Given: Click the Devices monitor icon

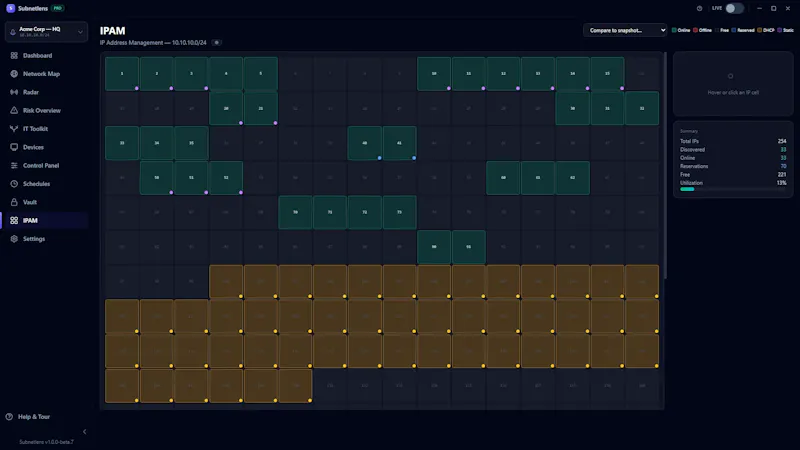Looking at the screenshot, I should point(14,147).
